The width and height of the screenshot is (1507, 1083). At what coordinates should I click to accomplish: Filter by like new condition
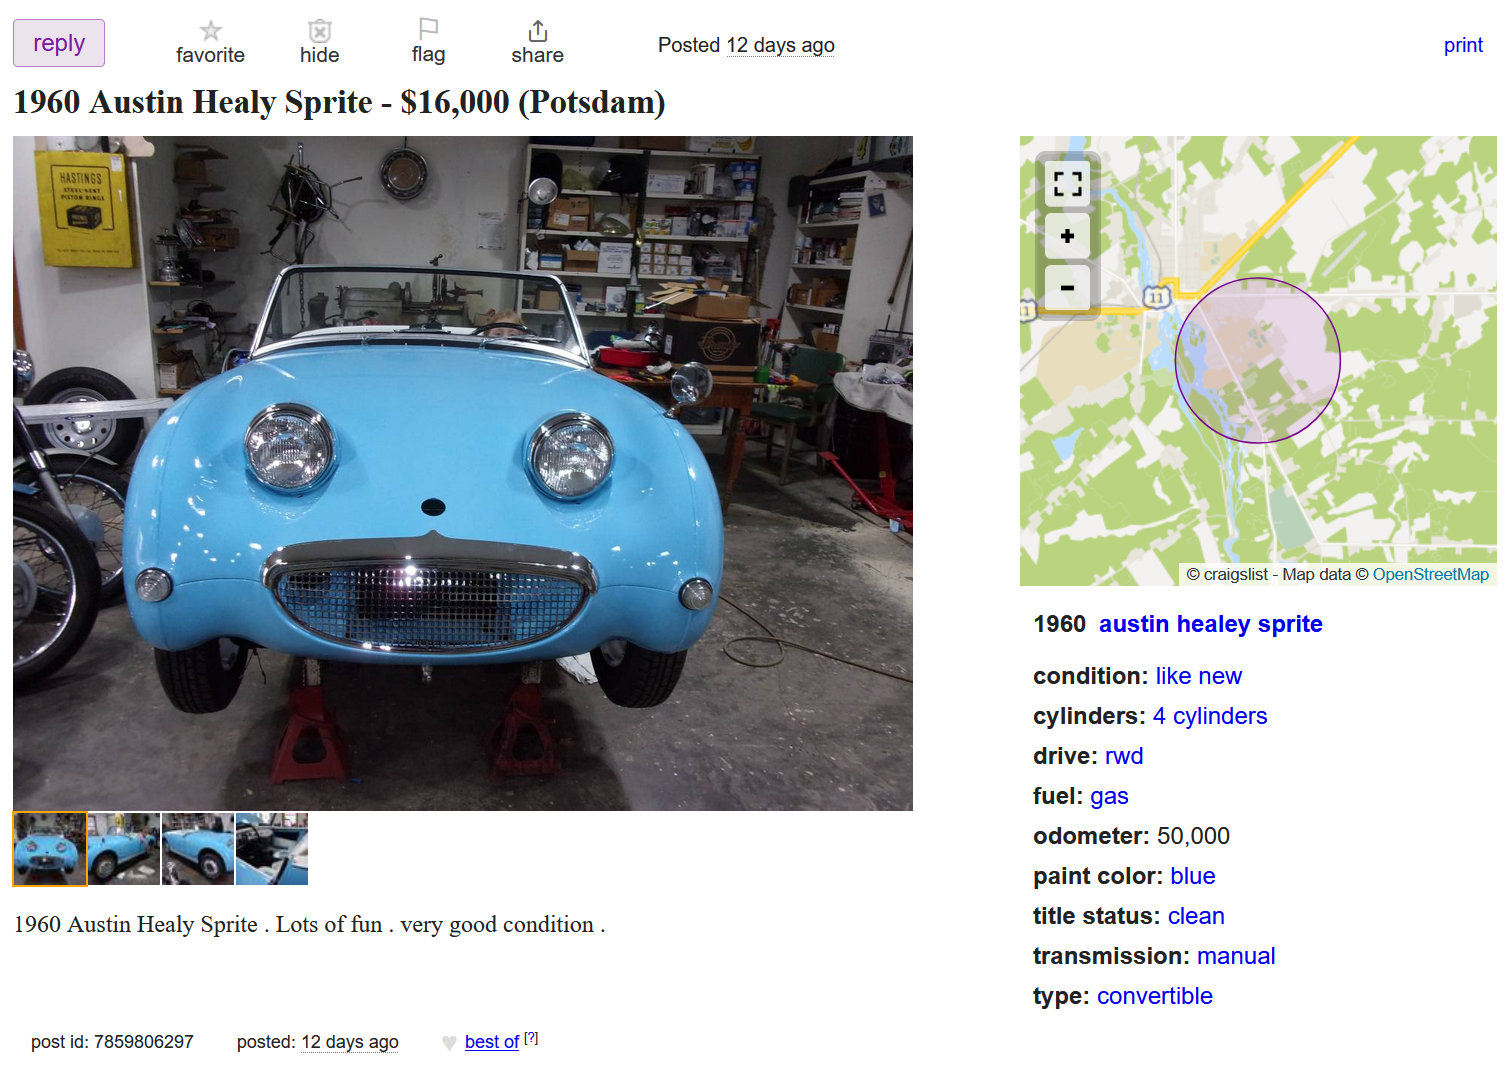click(x=1198, y=676)
